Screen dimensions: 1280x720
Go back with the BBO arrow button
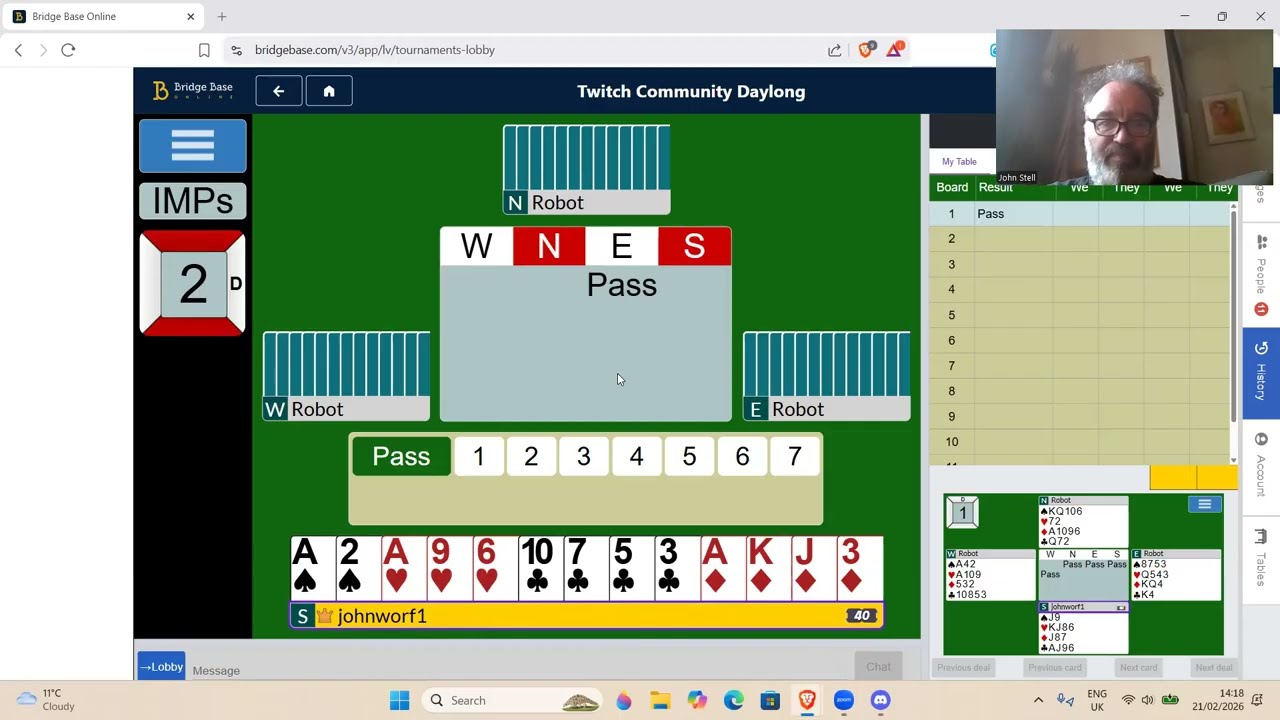click(x=279, y=91)
